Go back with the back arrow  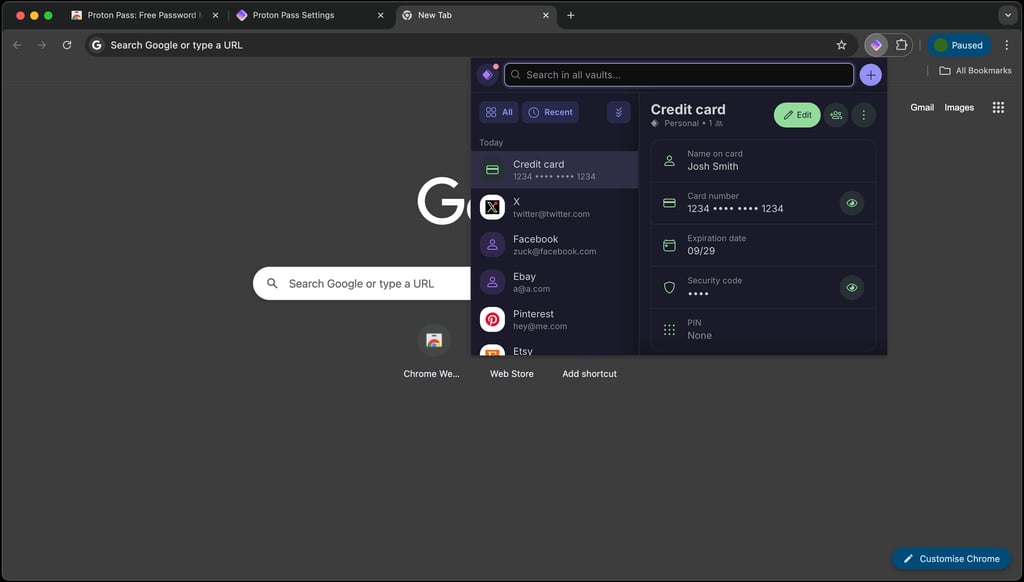pyautogui.click(x=18, y=45)
